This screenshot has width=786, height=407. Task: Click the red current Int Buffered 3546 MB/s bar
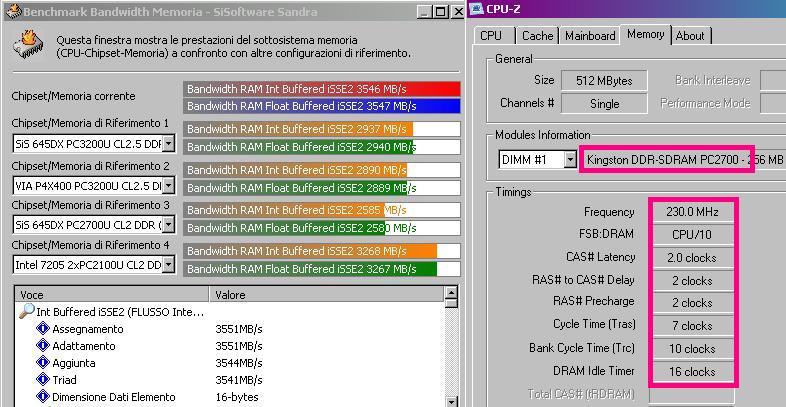pyautogui.click(x=321, y=89)
